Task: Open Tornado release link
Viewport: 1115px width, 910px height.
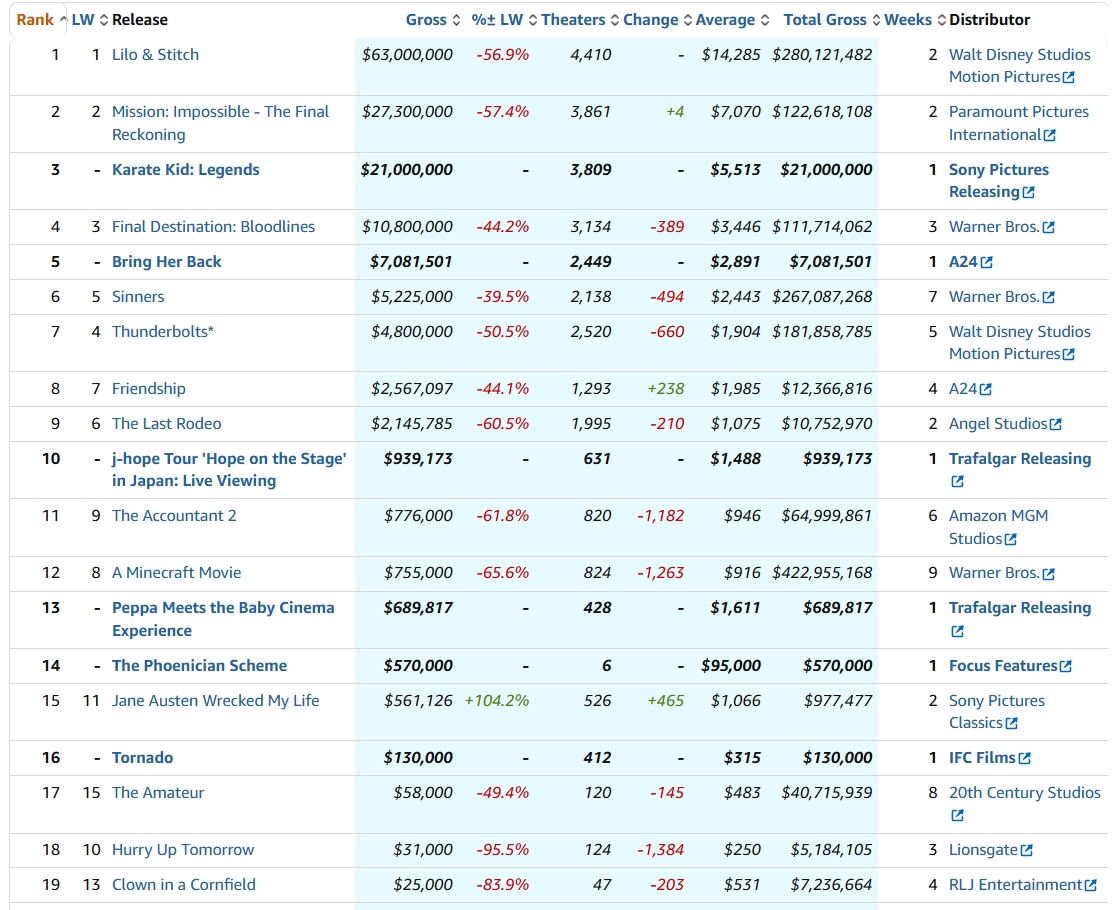Action: pos(142,758)
